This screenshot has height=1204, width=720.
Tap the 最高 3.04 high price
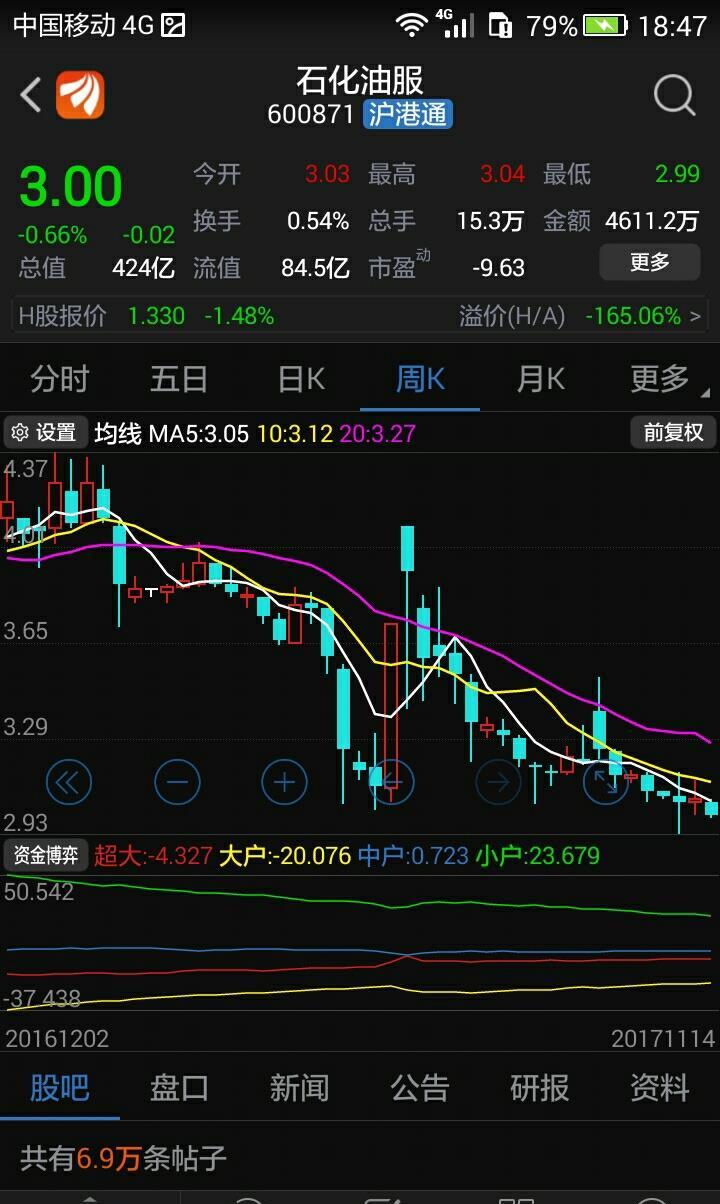(446, 174)
